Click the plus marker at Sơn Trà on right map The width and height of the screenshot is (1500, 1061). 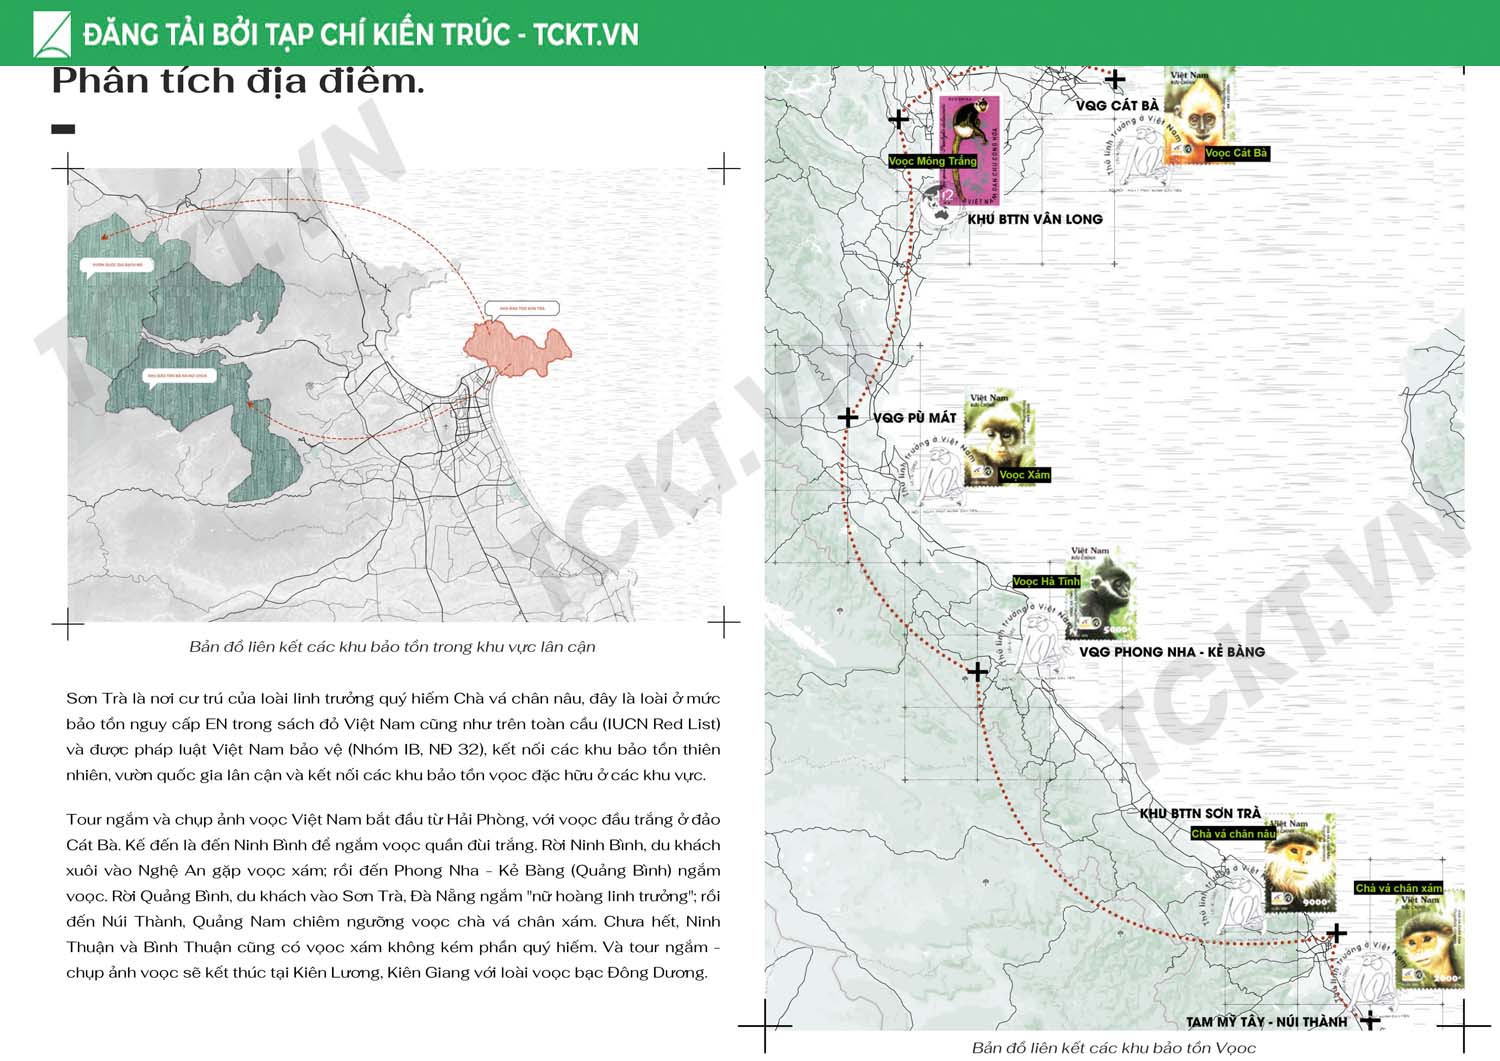(1336, 933)
